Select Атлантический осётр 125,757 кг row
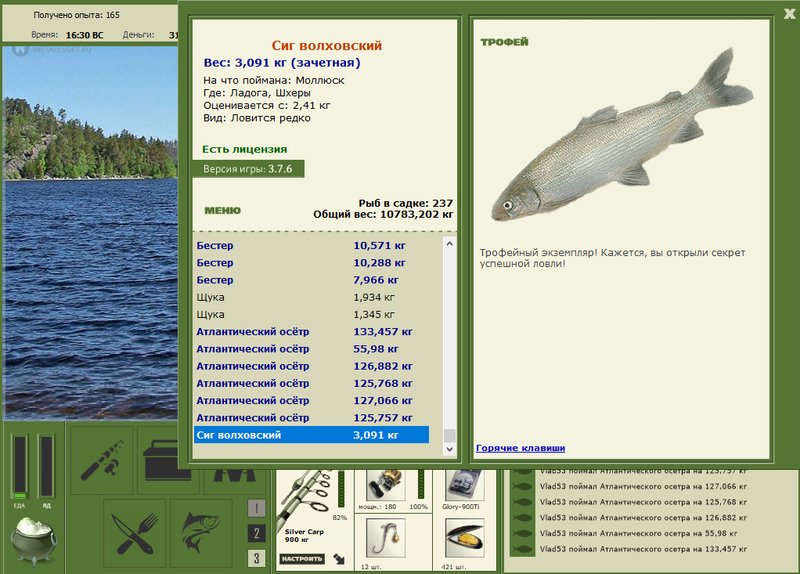The image size is (800, 574). pyautogui.click(x=311, y=418)
